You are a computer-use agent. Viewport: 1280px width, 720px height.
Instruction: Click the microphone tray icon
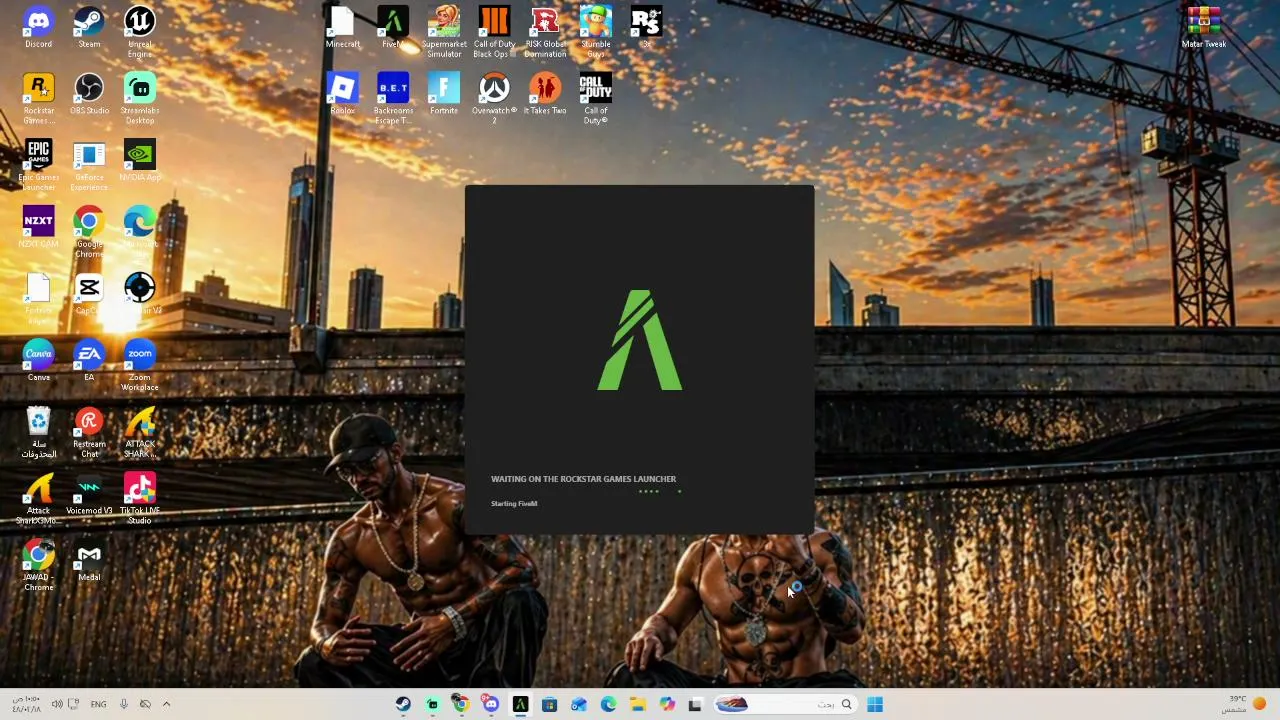pos(124,704)
